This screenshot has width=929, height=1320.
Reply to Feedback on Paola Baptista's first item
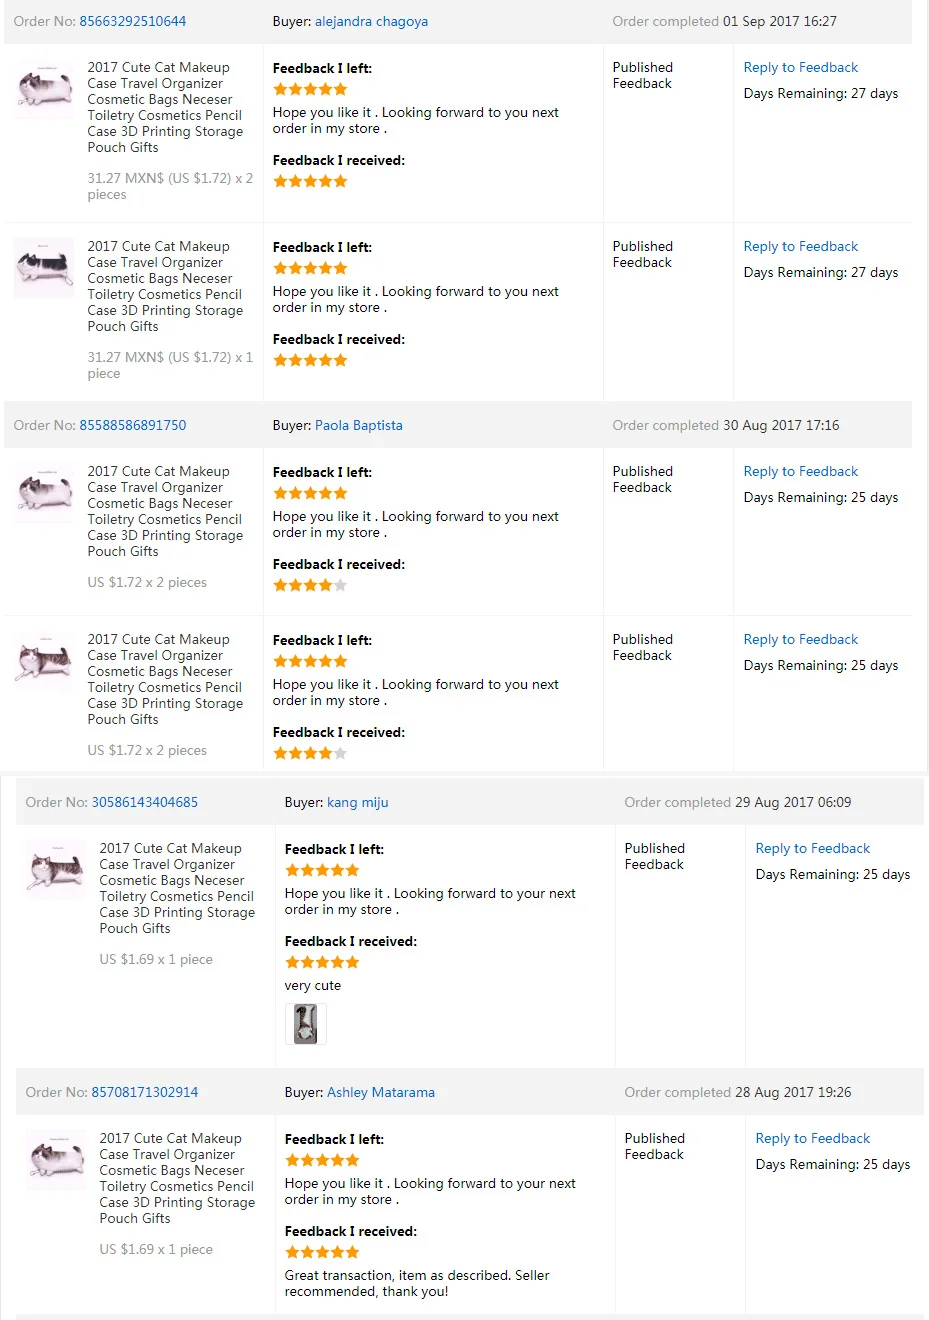pyautogui.click(x=800, y=471)
